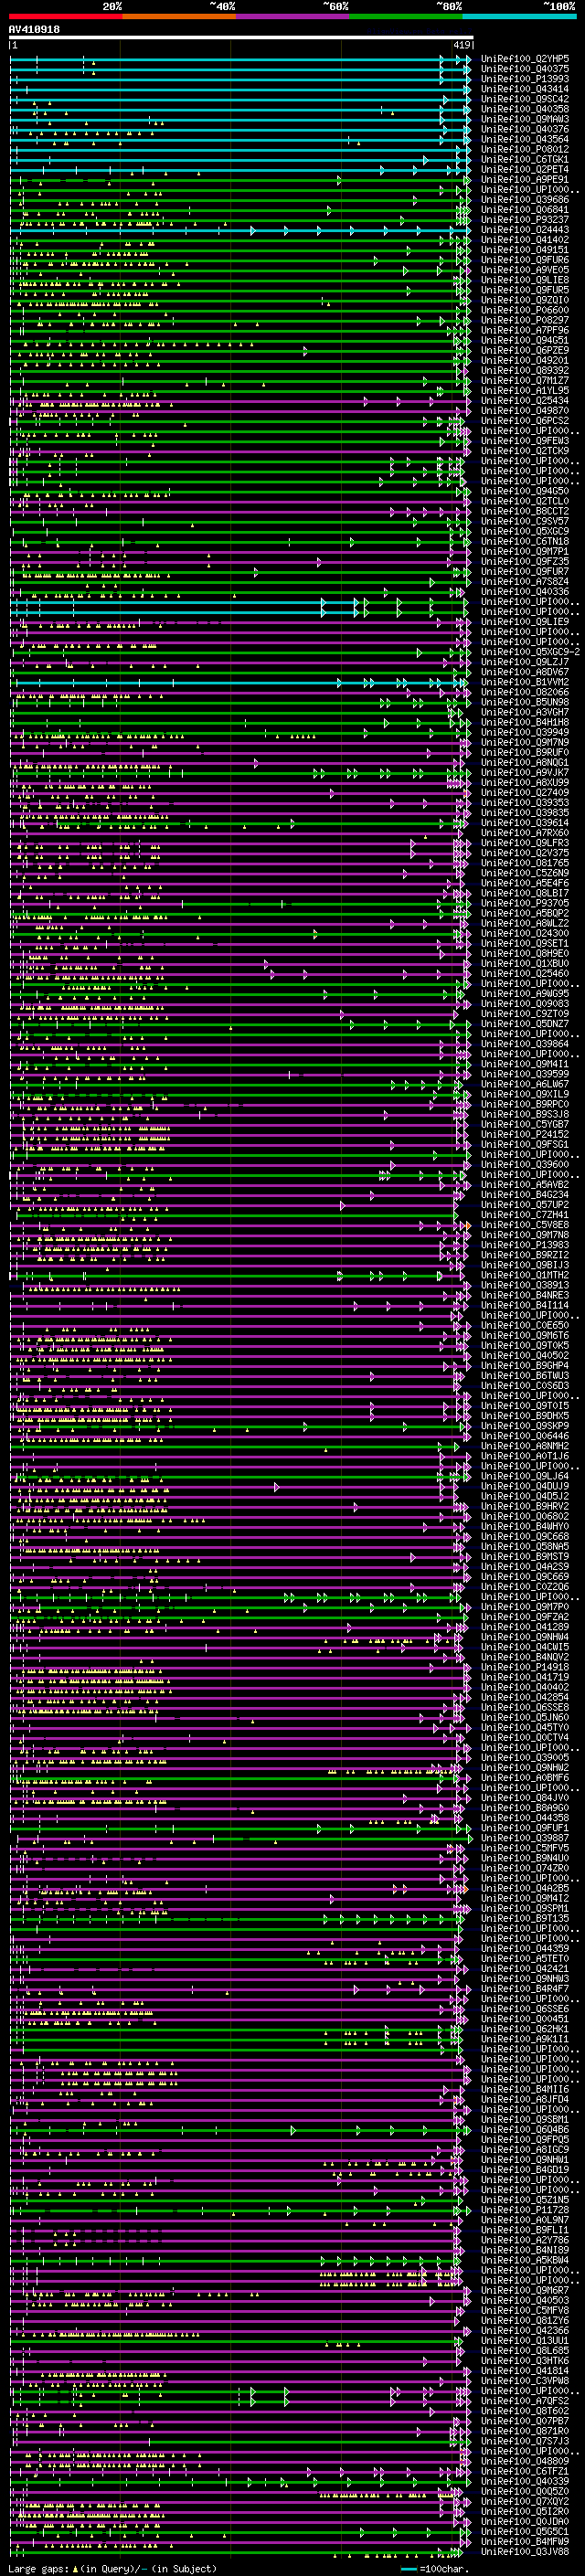This screenshot has height=2576, width=585.
Task: Click the UniRef100_P93237 label
Action: pos(525,220)
